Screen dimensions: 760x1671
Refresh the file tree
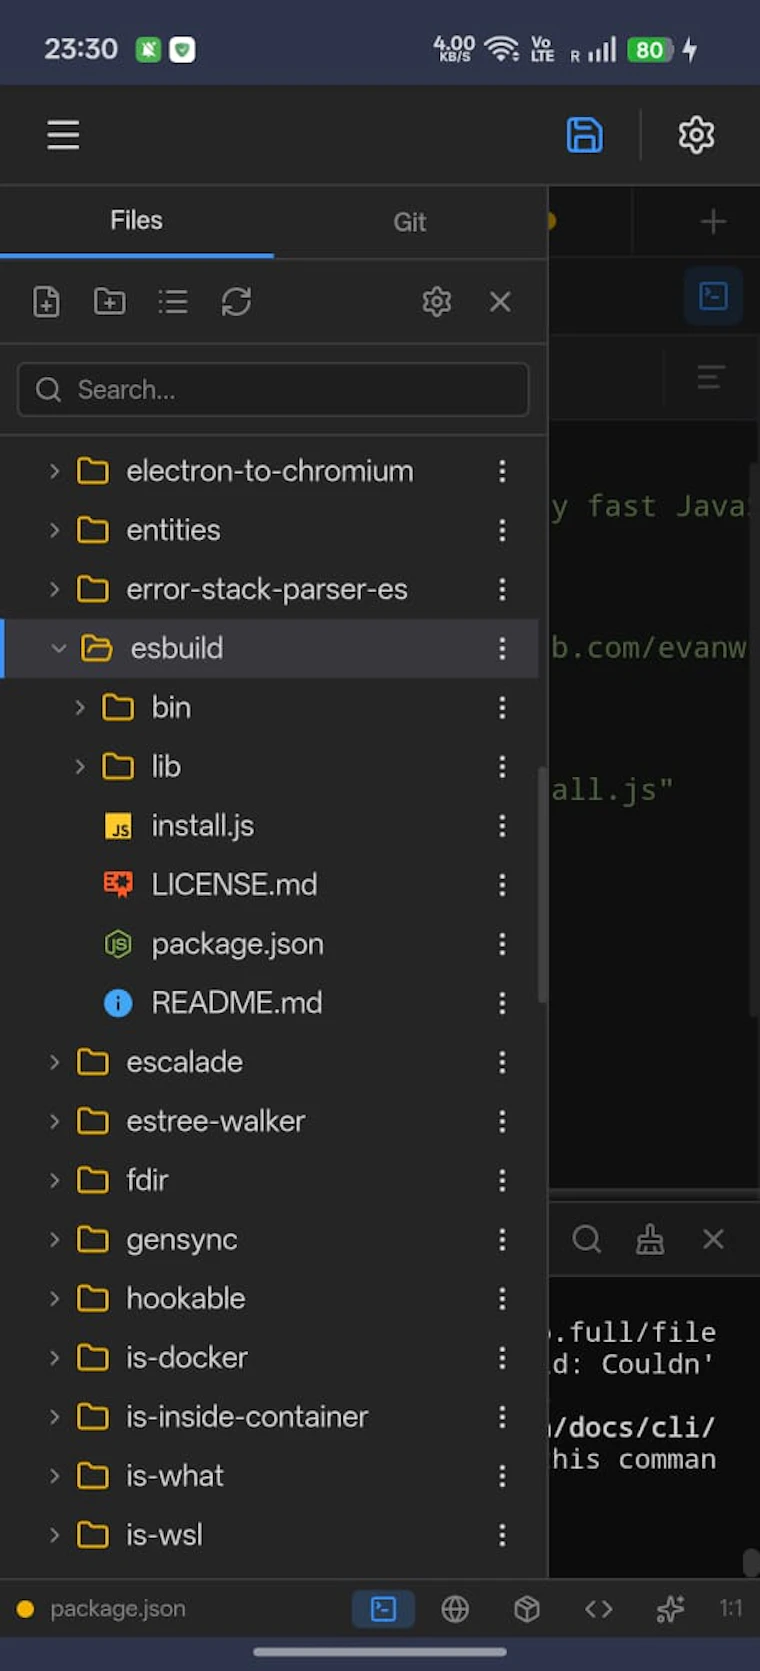coord(236,301)
